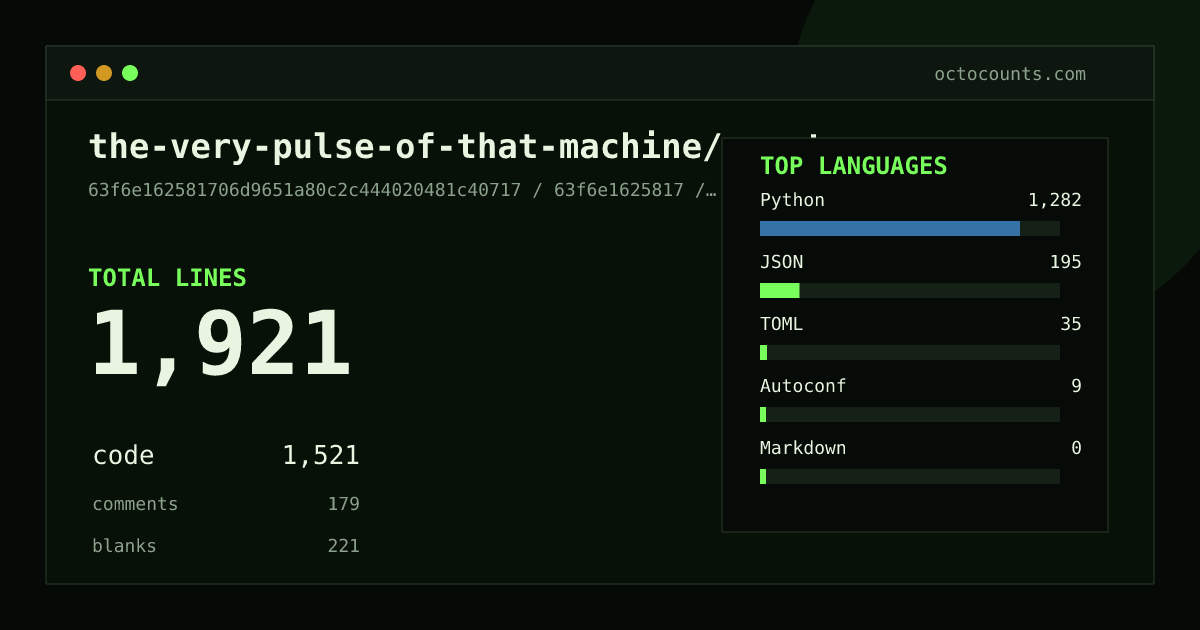Click the blue Python progress bar
Viewport: 1200px width, 630px height.
[x=890, y=228]
